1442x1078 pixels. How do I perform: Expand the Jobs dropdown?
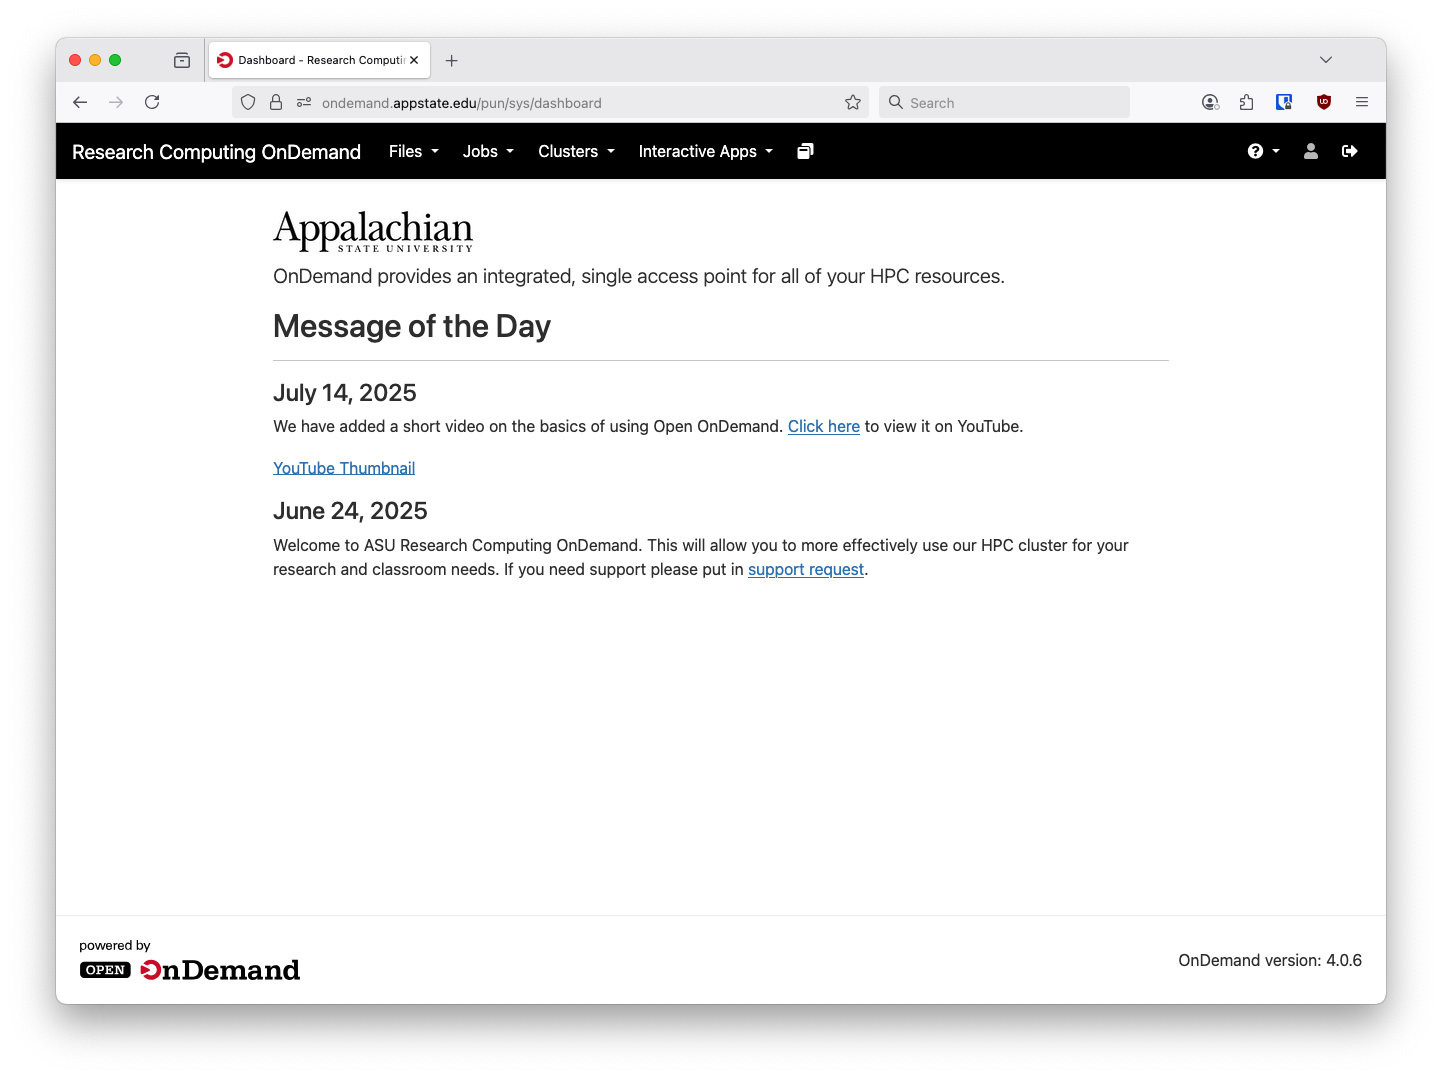click(487, 151)
